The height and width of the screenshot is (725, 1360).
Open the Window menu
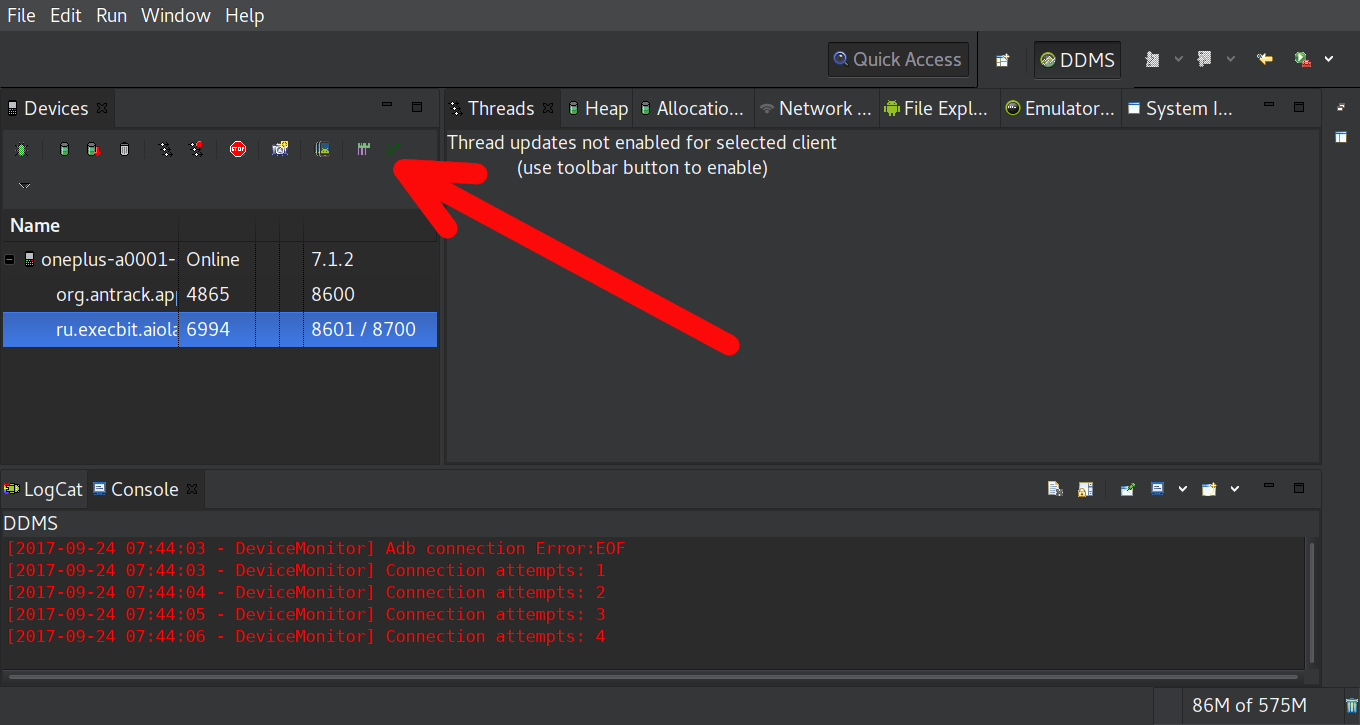tap(176, 15)
